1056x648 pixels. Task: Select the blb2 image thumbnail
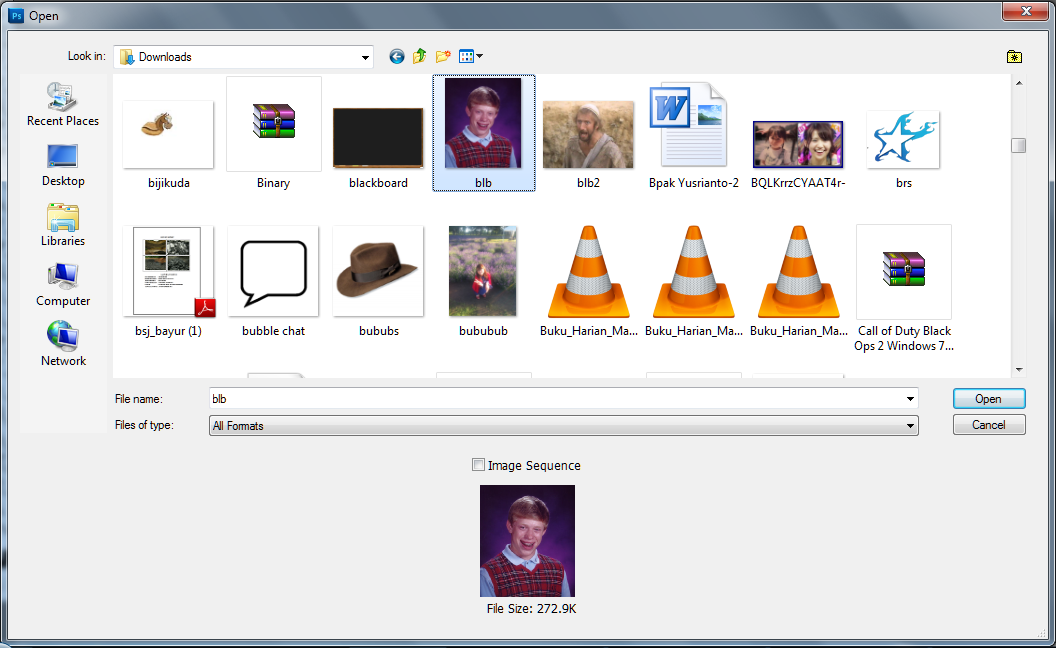point(588,144)
